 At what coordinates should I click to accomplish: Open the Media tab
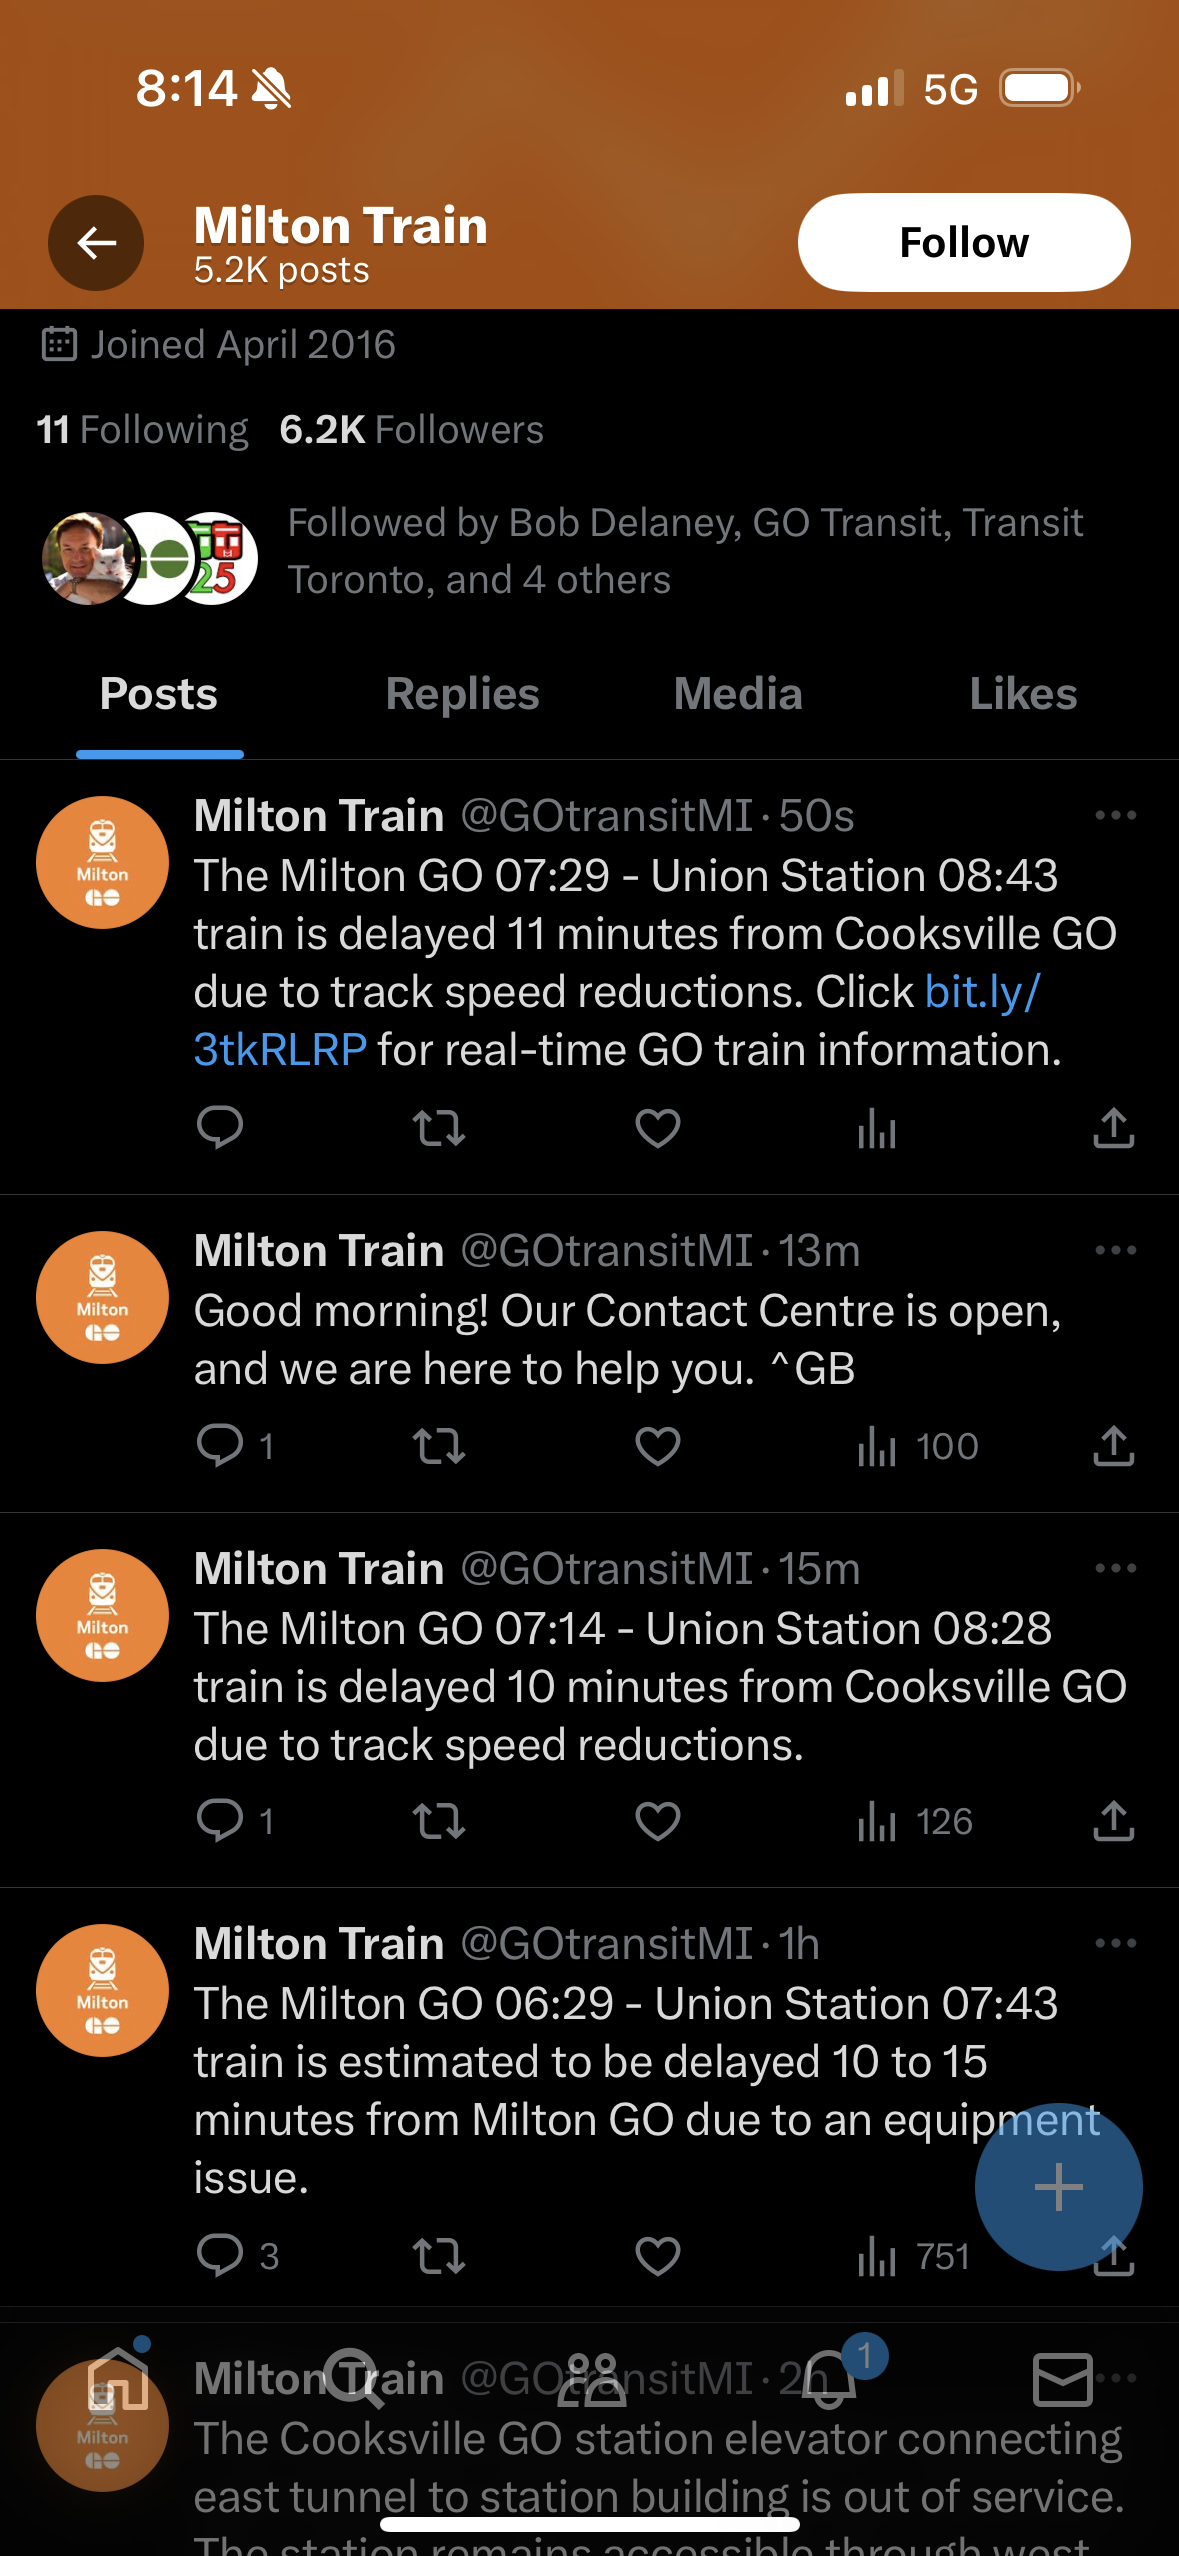(738, 695)
